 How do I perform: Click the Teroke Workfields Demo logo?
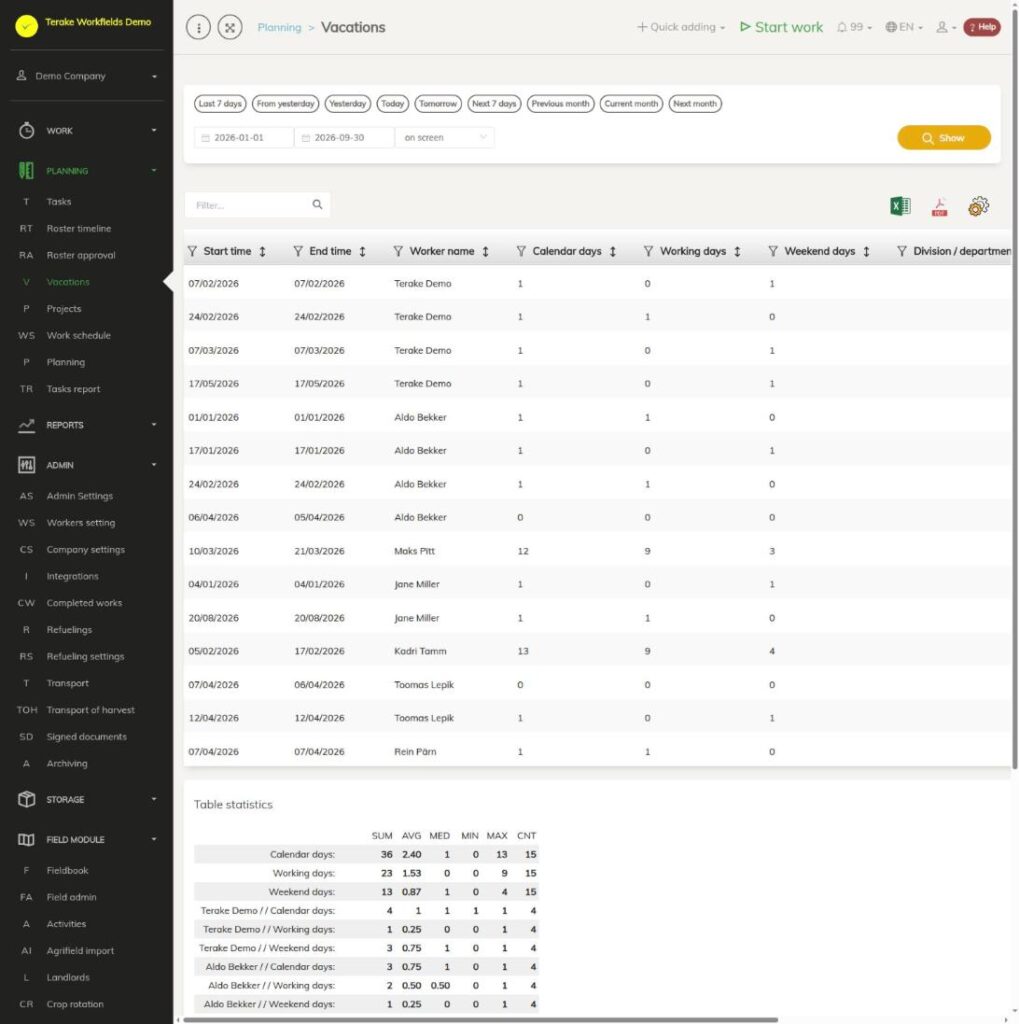27,26
